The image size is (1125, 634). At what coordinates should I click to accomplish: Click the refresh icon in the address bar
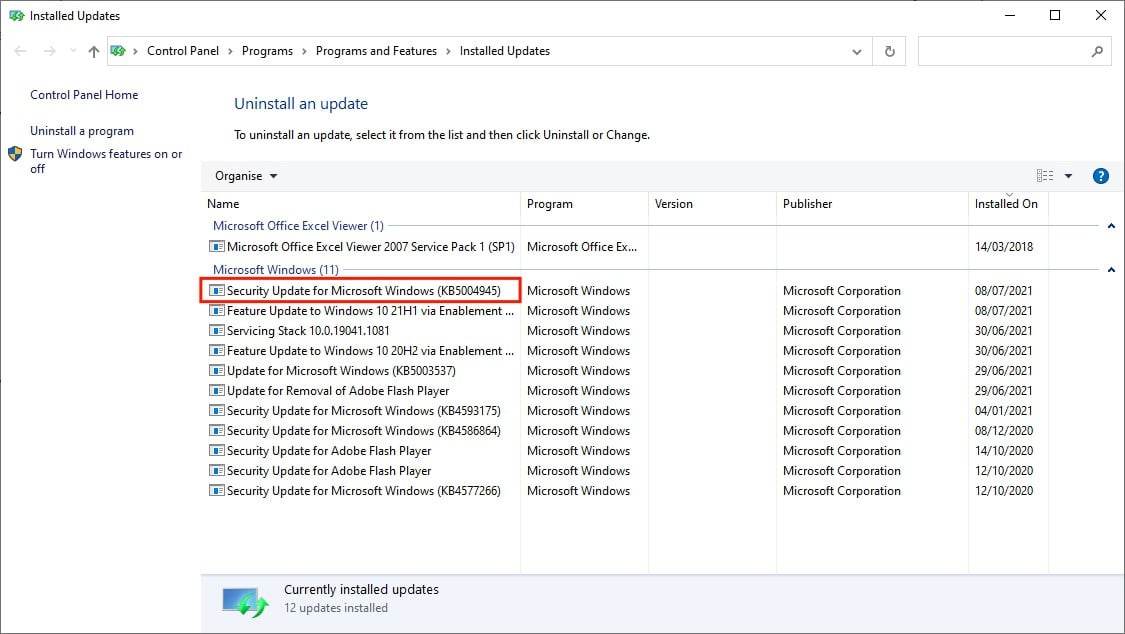coord(889,51)
